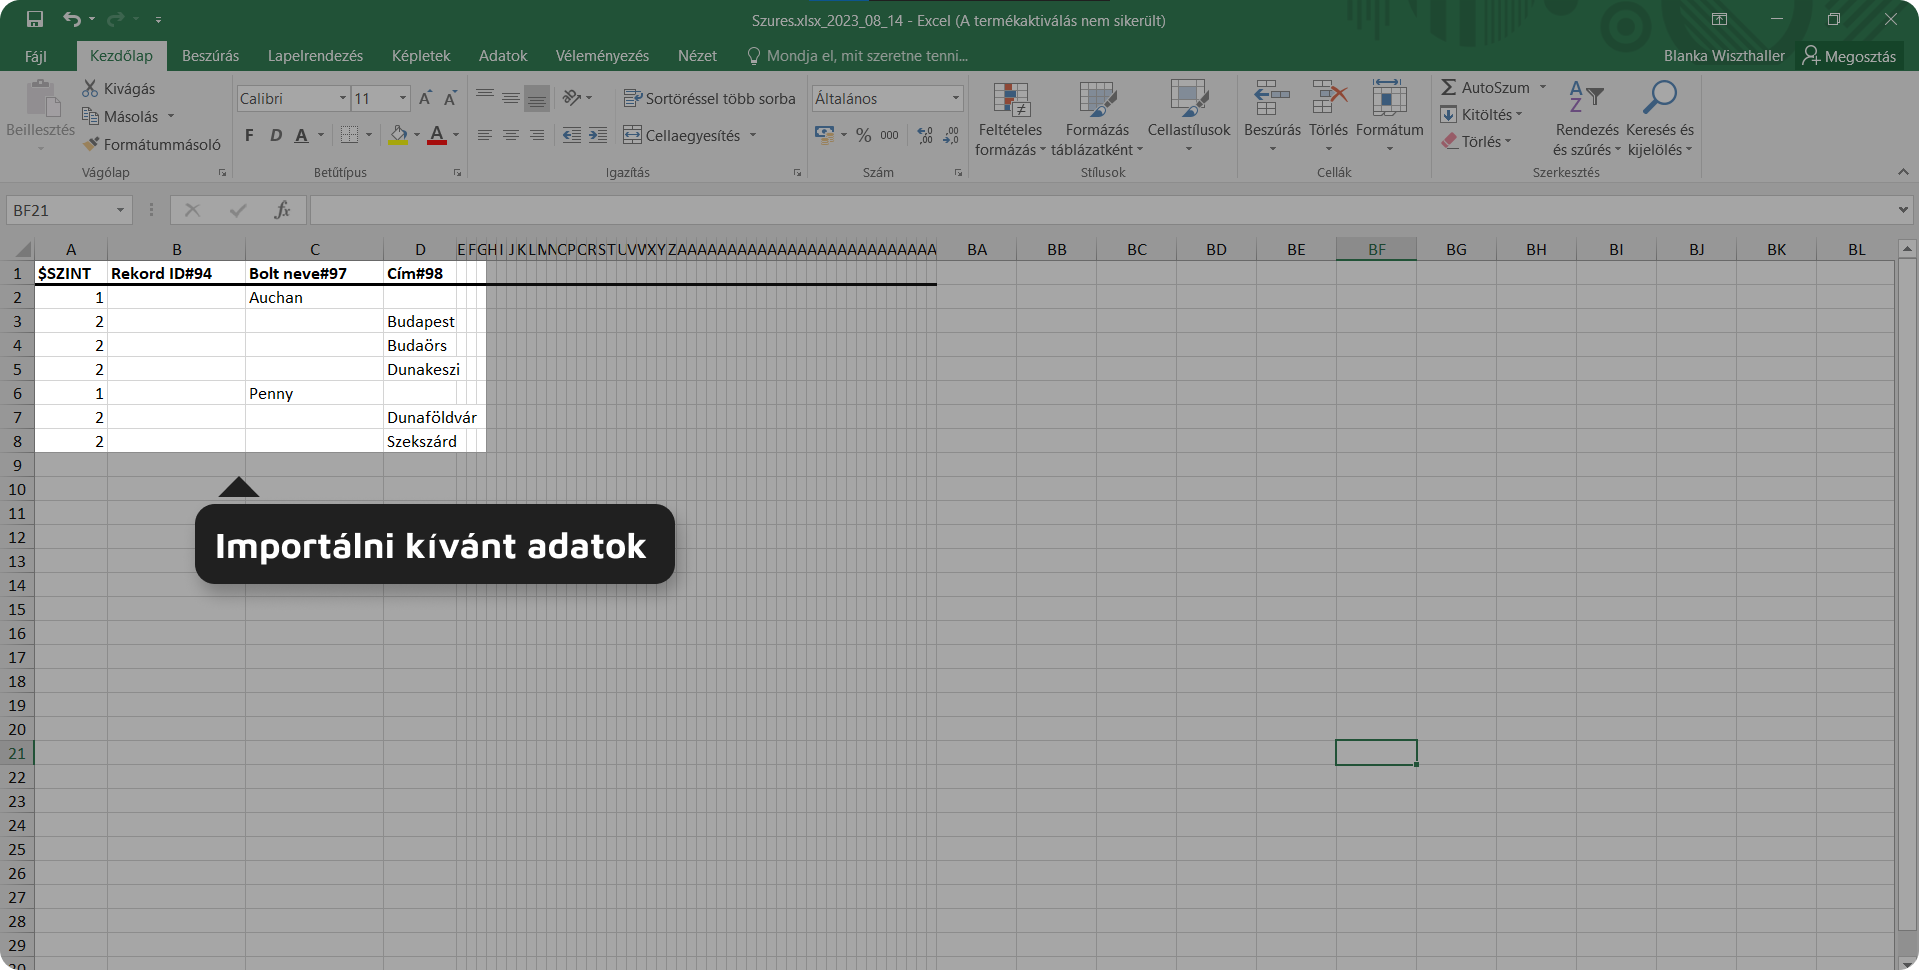This screenshot has width=1919, height=970.
Task: Switch to the Adatok tab
Action: coord(503,56)
